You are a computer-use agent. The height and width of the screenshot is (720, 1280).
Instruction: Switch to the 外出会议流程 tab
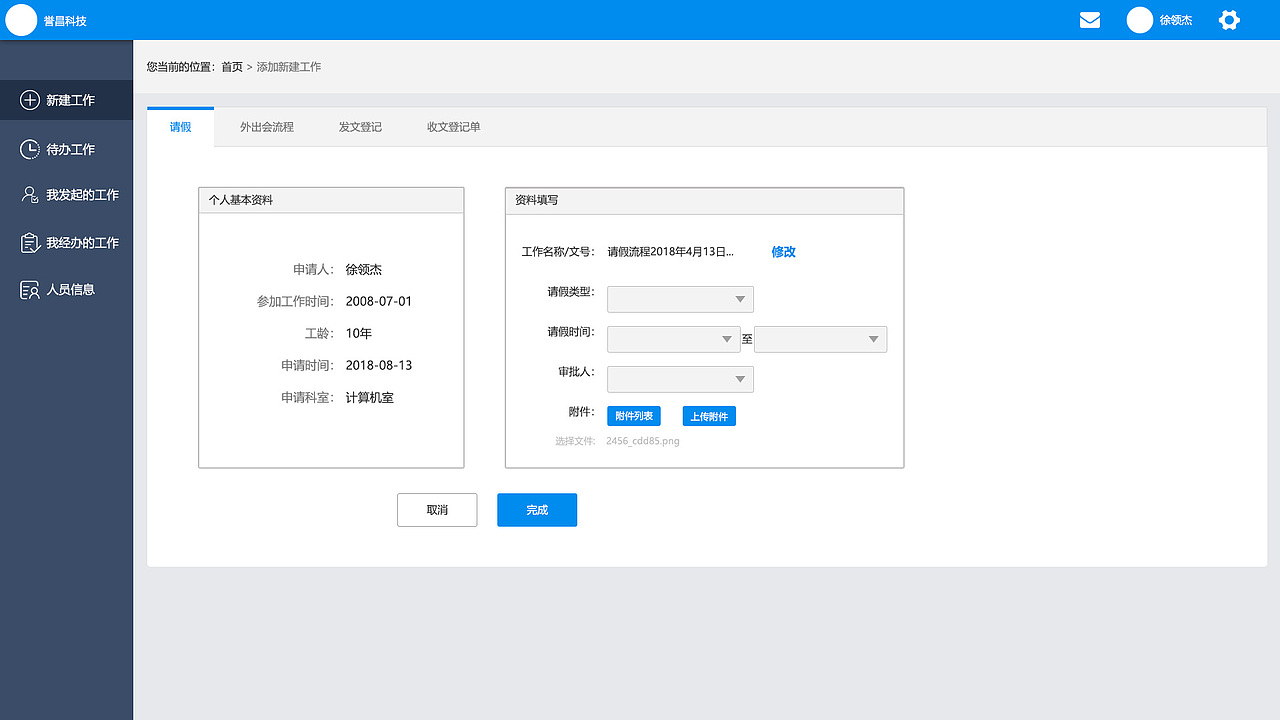(266, 126)
